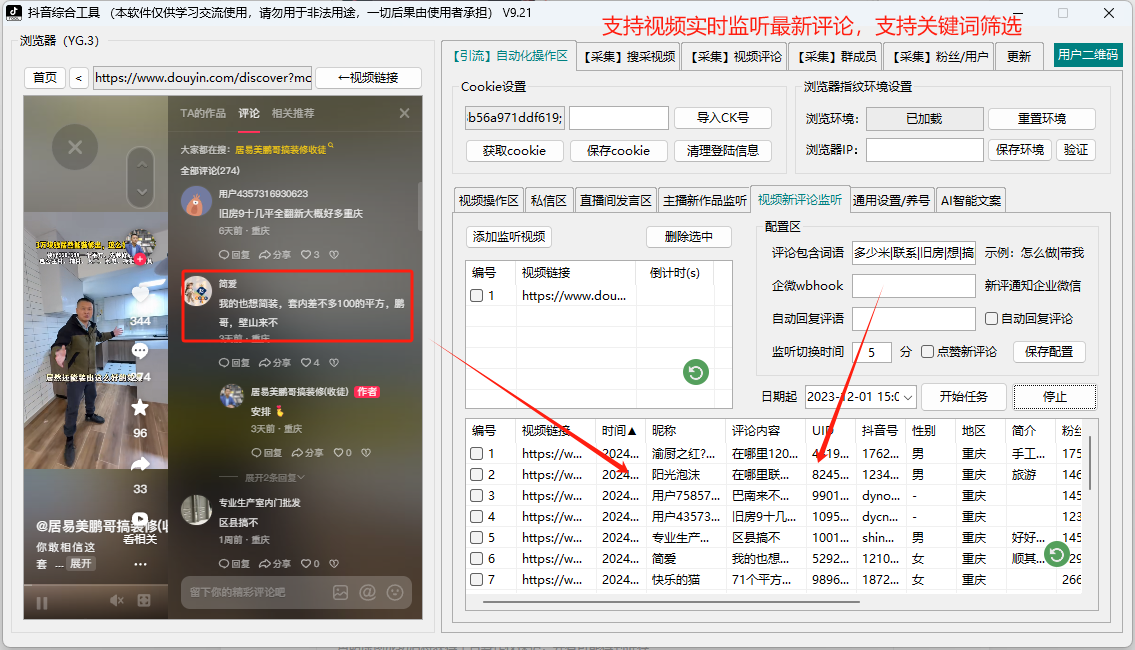Viewport: 1135px width, 650px height.
Task: Click the browser URL address field
Action: click(200, 77)
